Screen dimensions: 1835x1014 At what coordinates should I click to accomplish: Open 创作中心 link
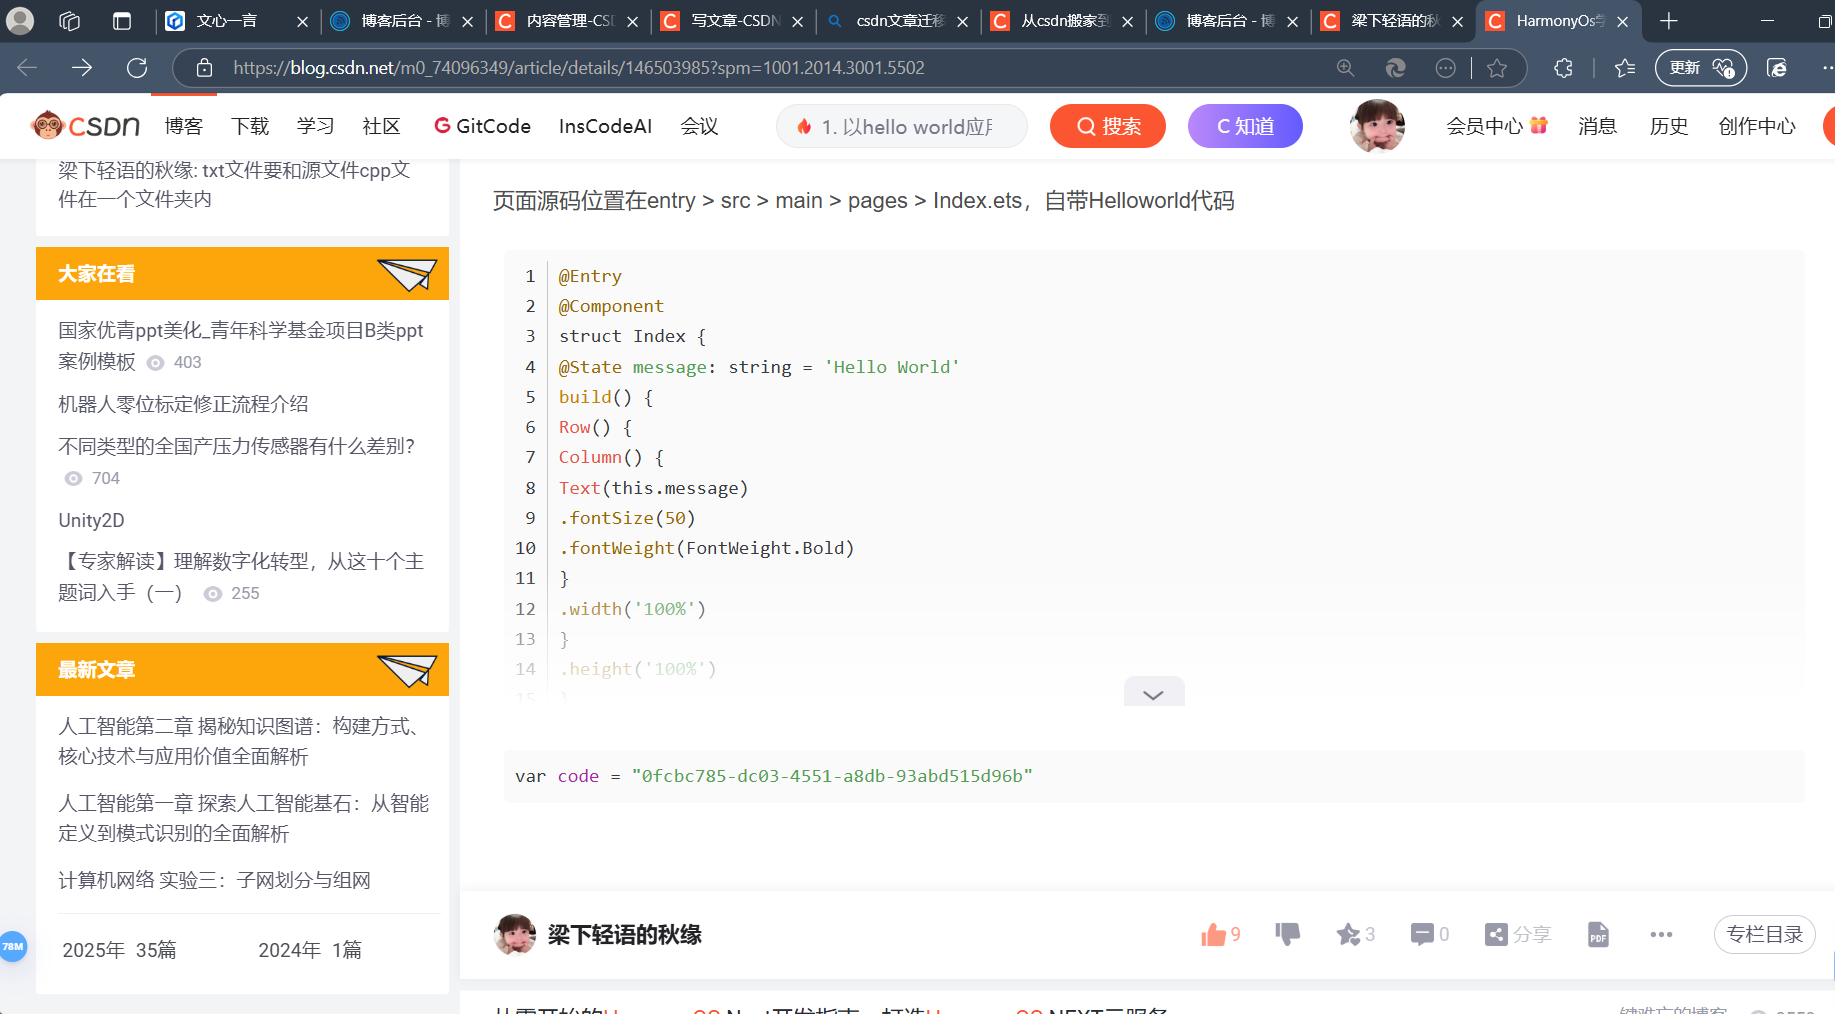(x=1756, y=126)
